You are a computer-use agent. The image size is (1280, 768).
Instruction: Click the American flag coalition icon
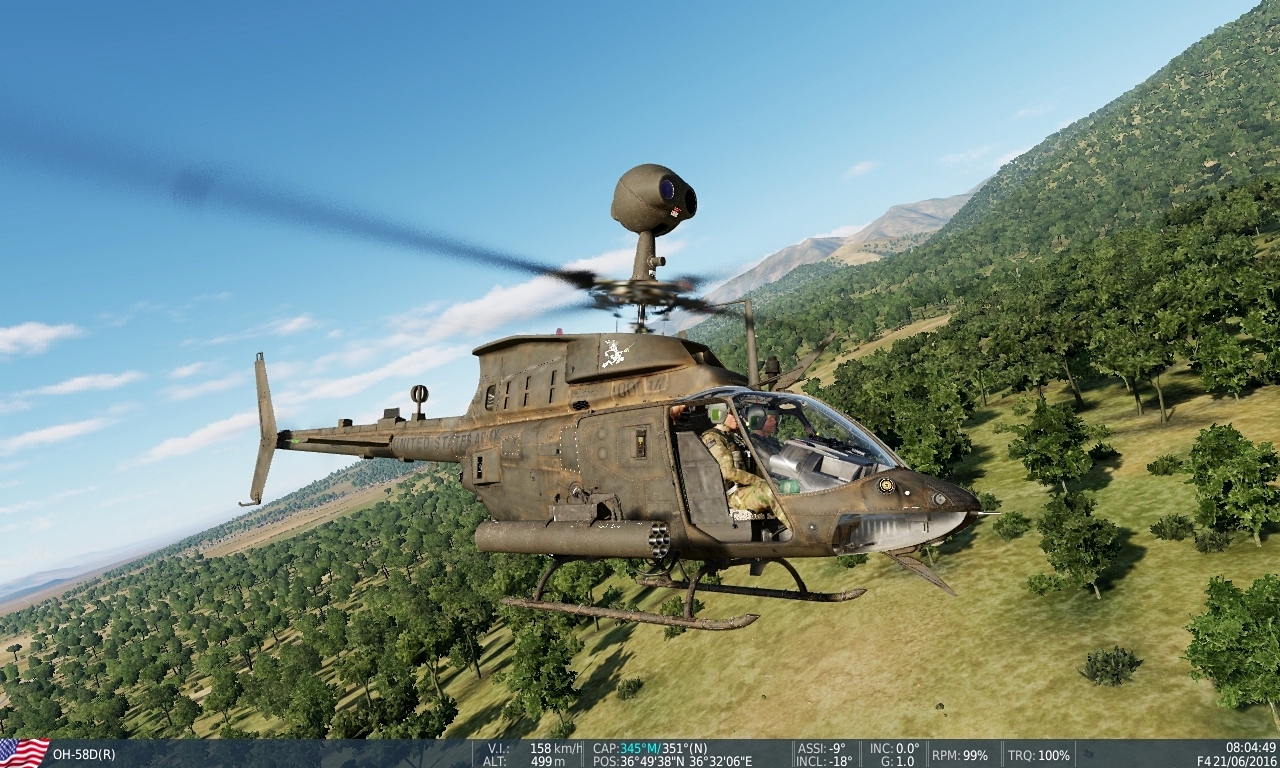20,752
